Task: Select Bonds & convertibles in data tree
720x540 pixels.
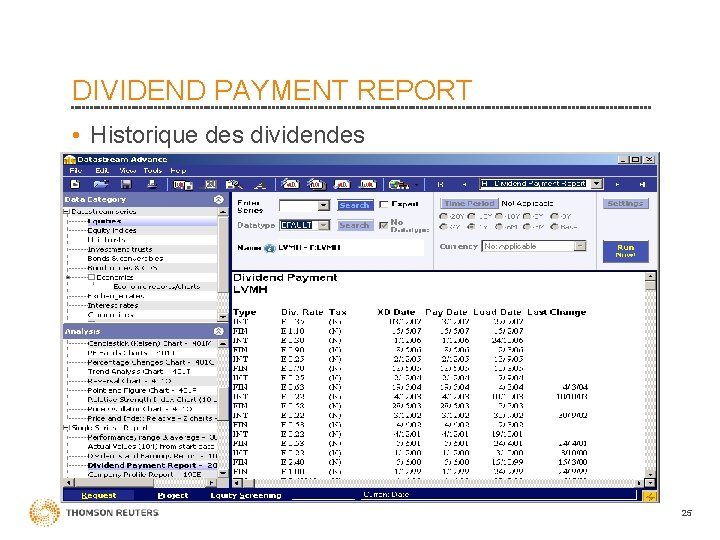Action: (x=125, y=259)
